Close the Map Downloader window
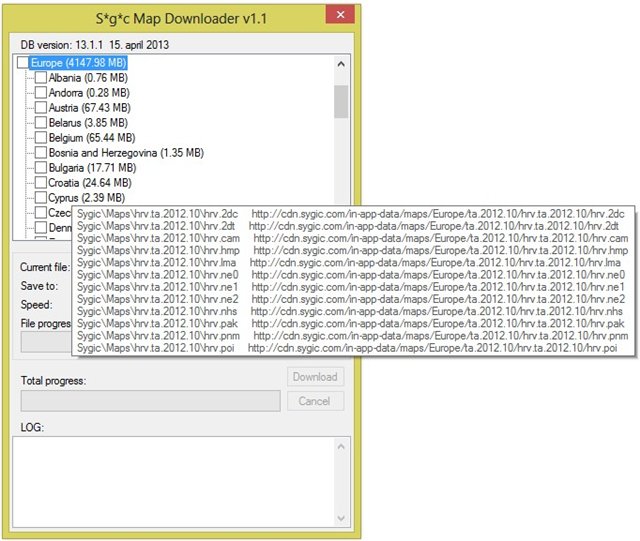This screenshot has height=541, width=640. [x=340, y=14]
